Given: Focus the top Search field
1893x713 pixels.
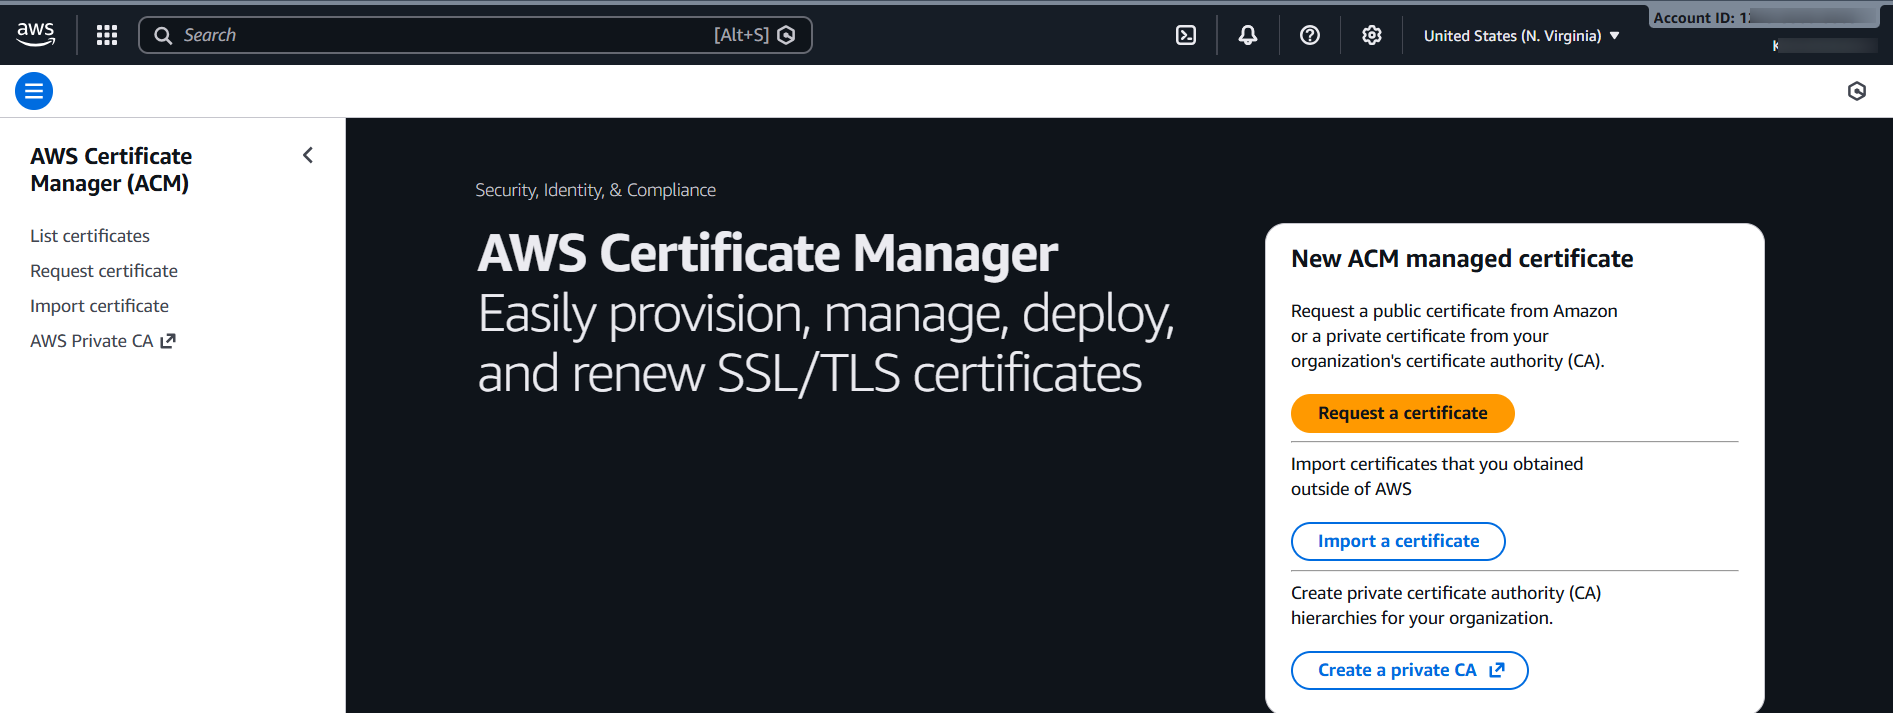Looking at the screenshot, I should 475,35.
